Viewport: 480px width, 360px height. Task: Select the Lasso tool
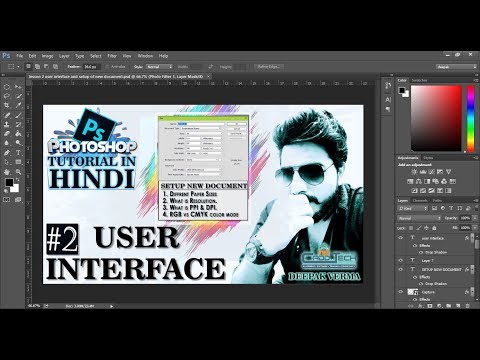(7, 96)
